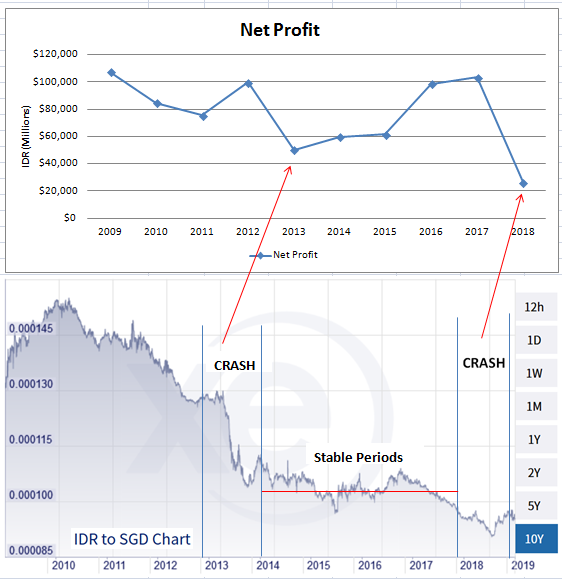Set chart range to 1M

(536, 406)
